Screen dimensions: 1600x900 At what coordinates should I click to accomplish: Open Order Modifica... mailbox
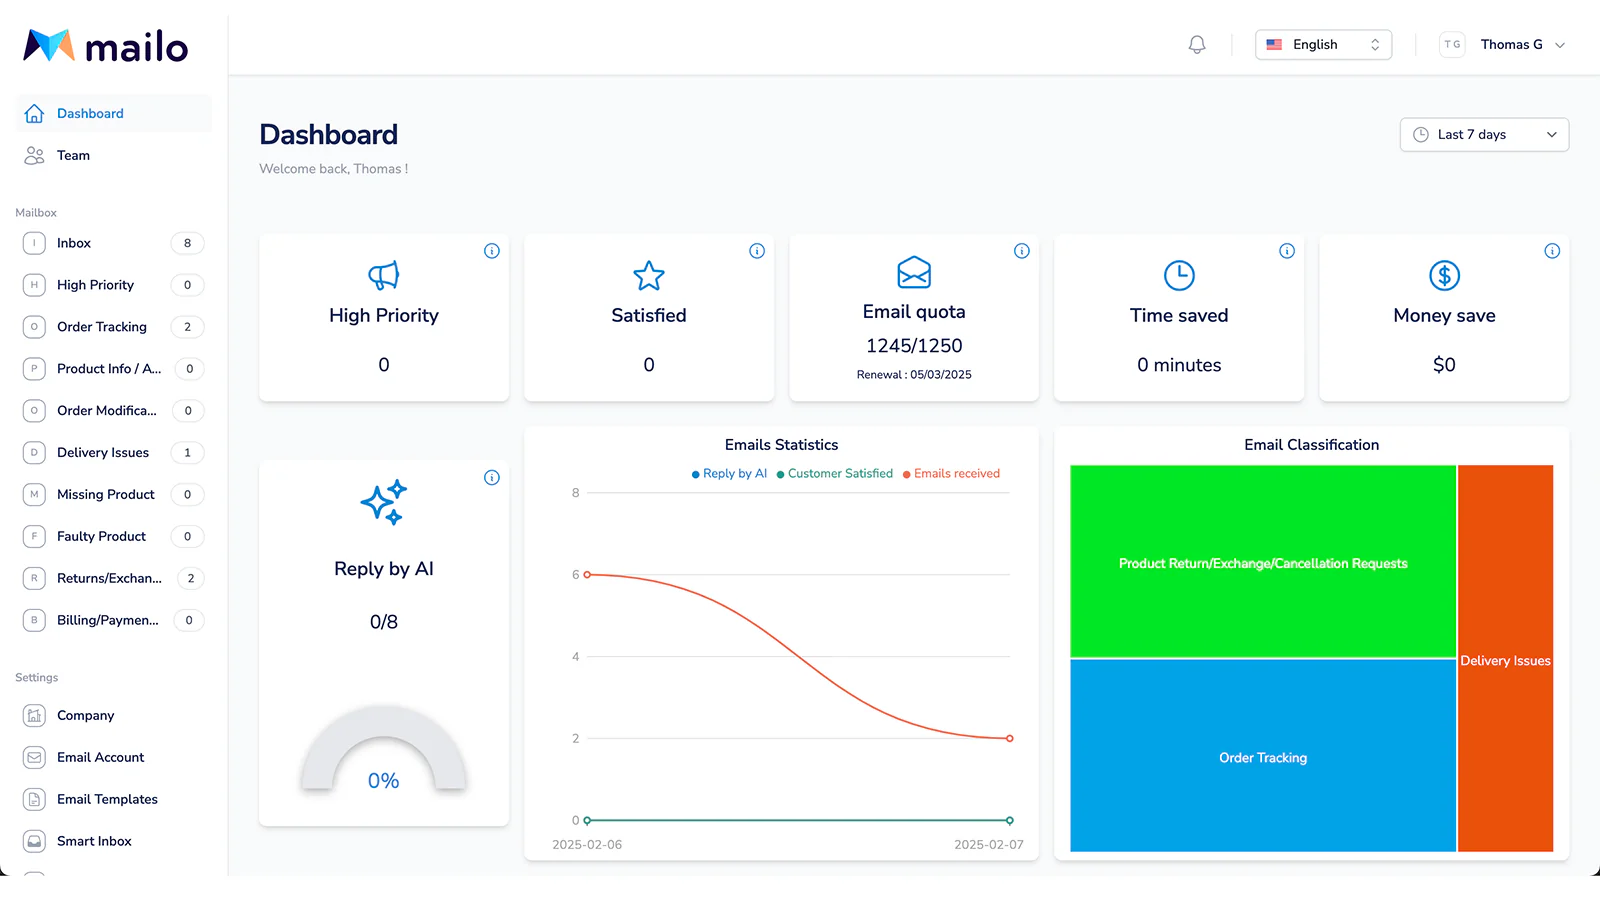(114, 411)
